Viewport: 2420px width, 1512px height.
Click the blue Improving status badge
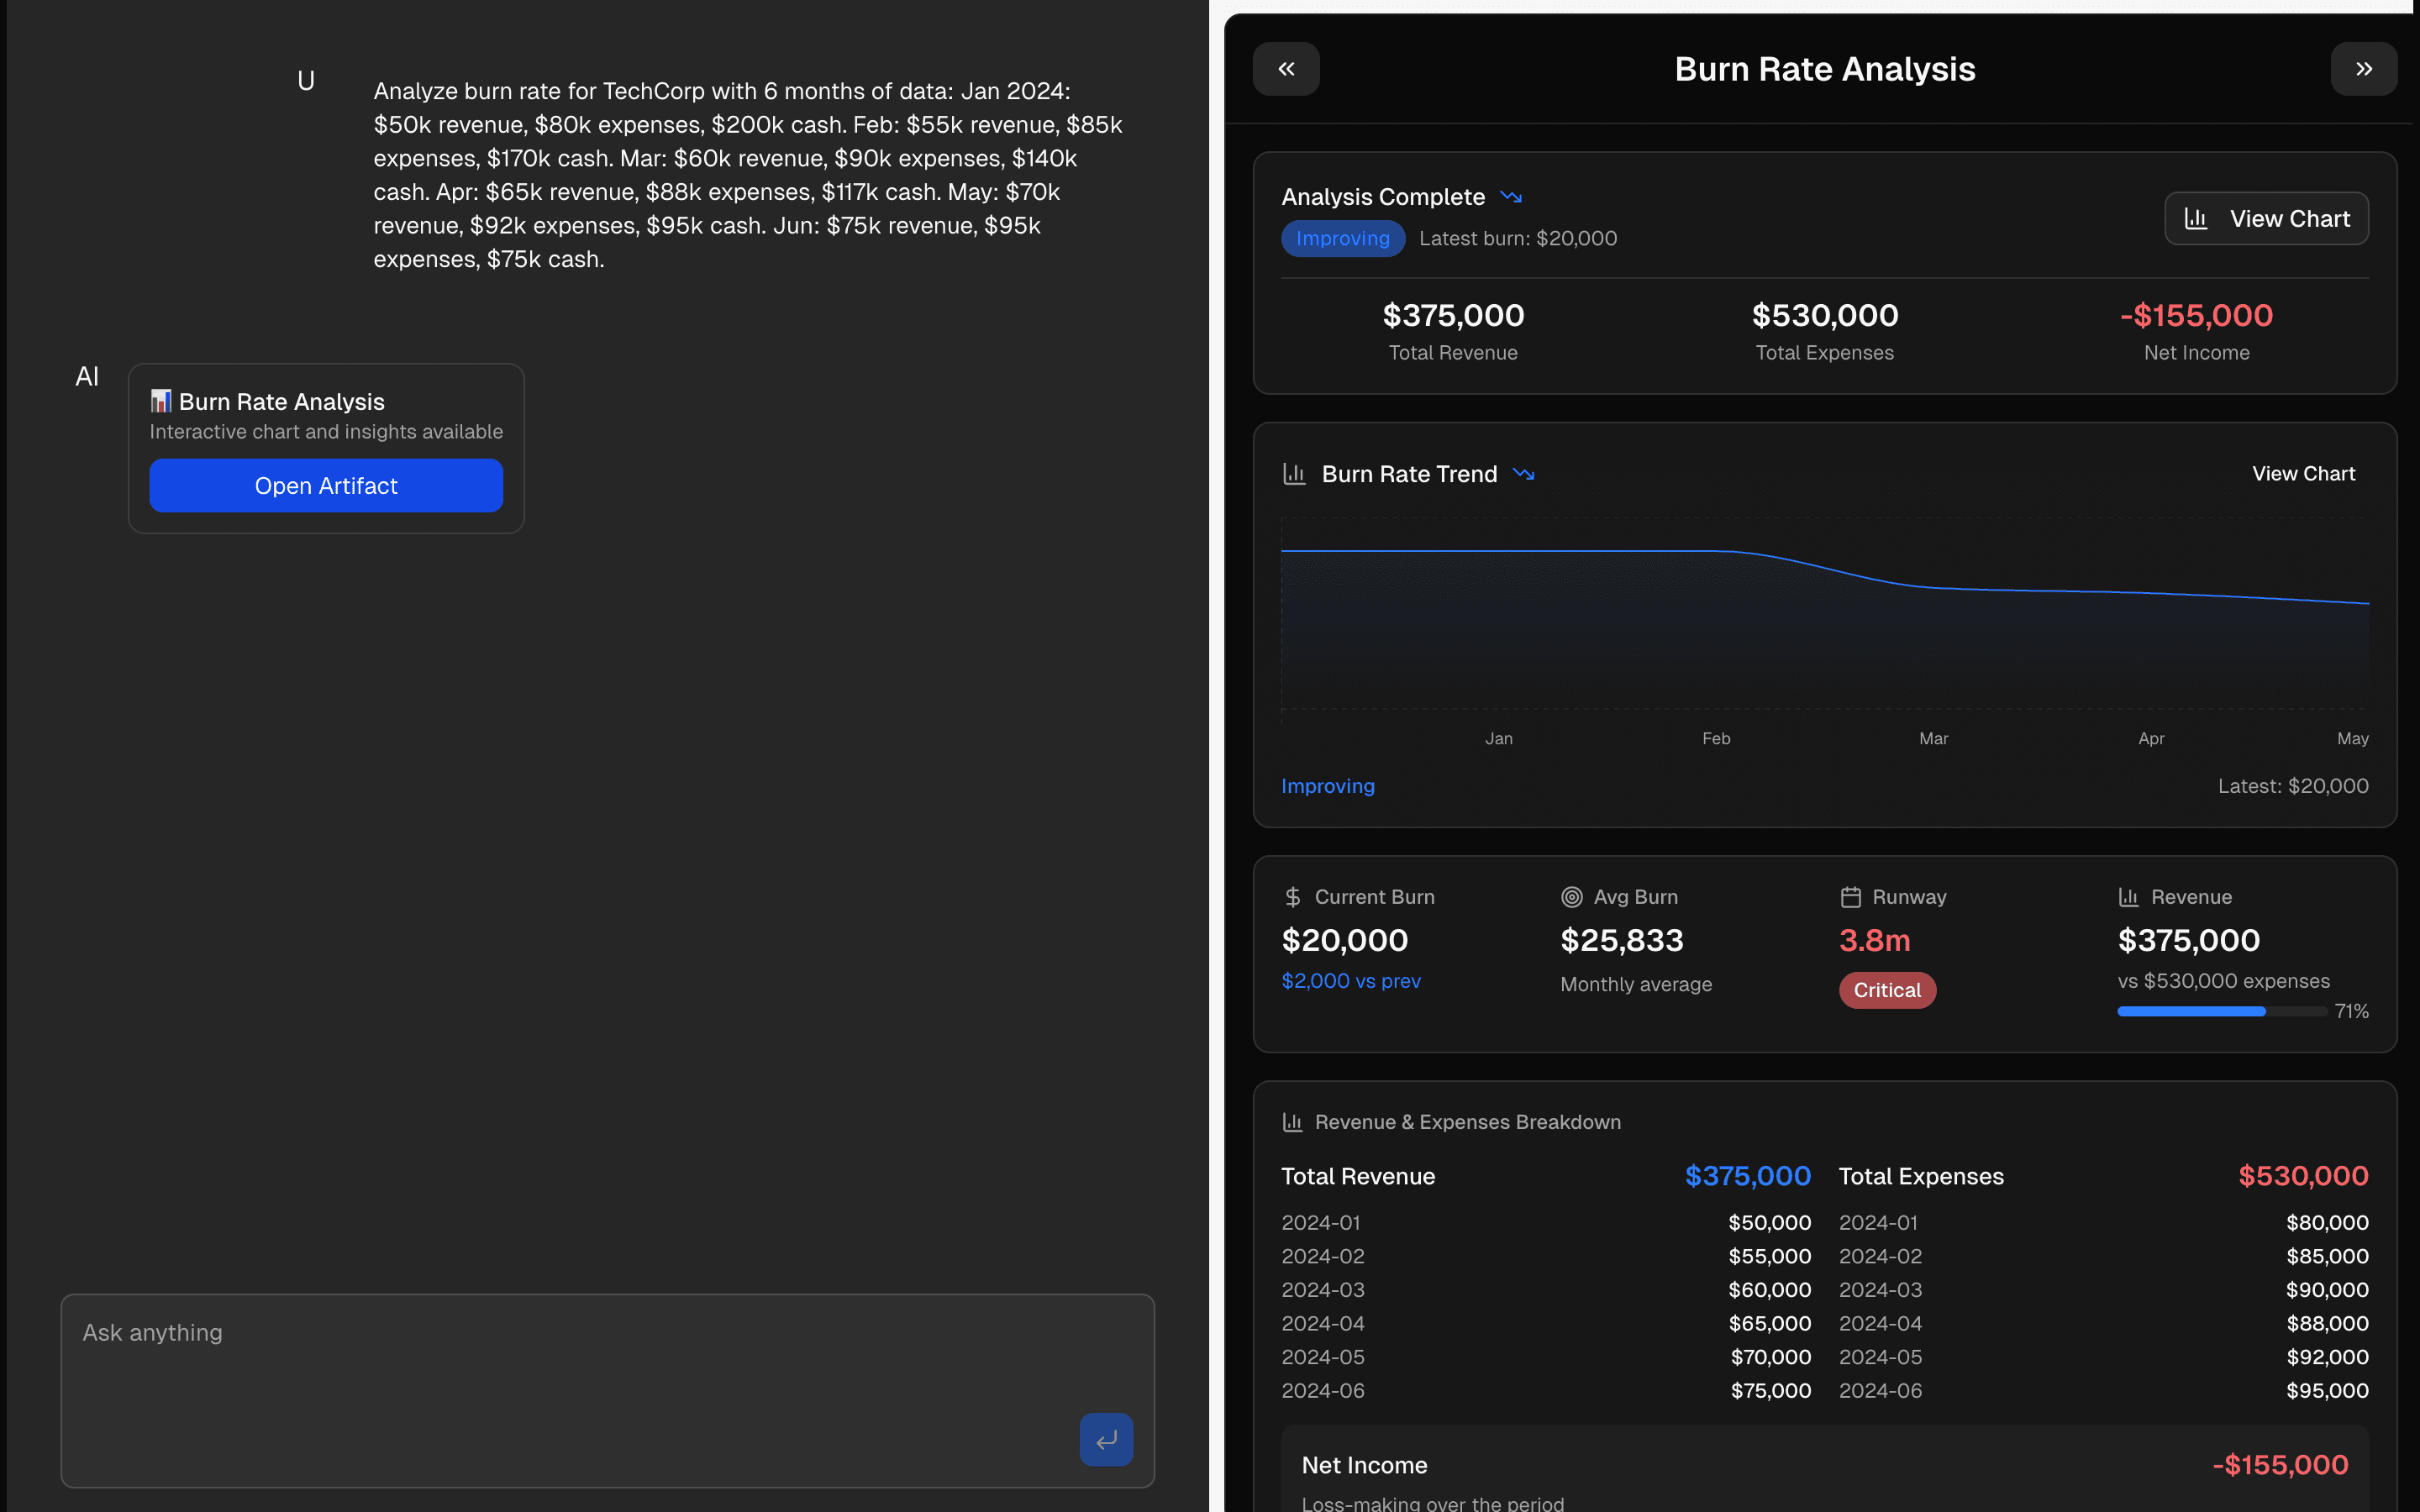1342,239
